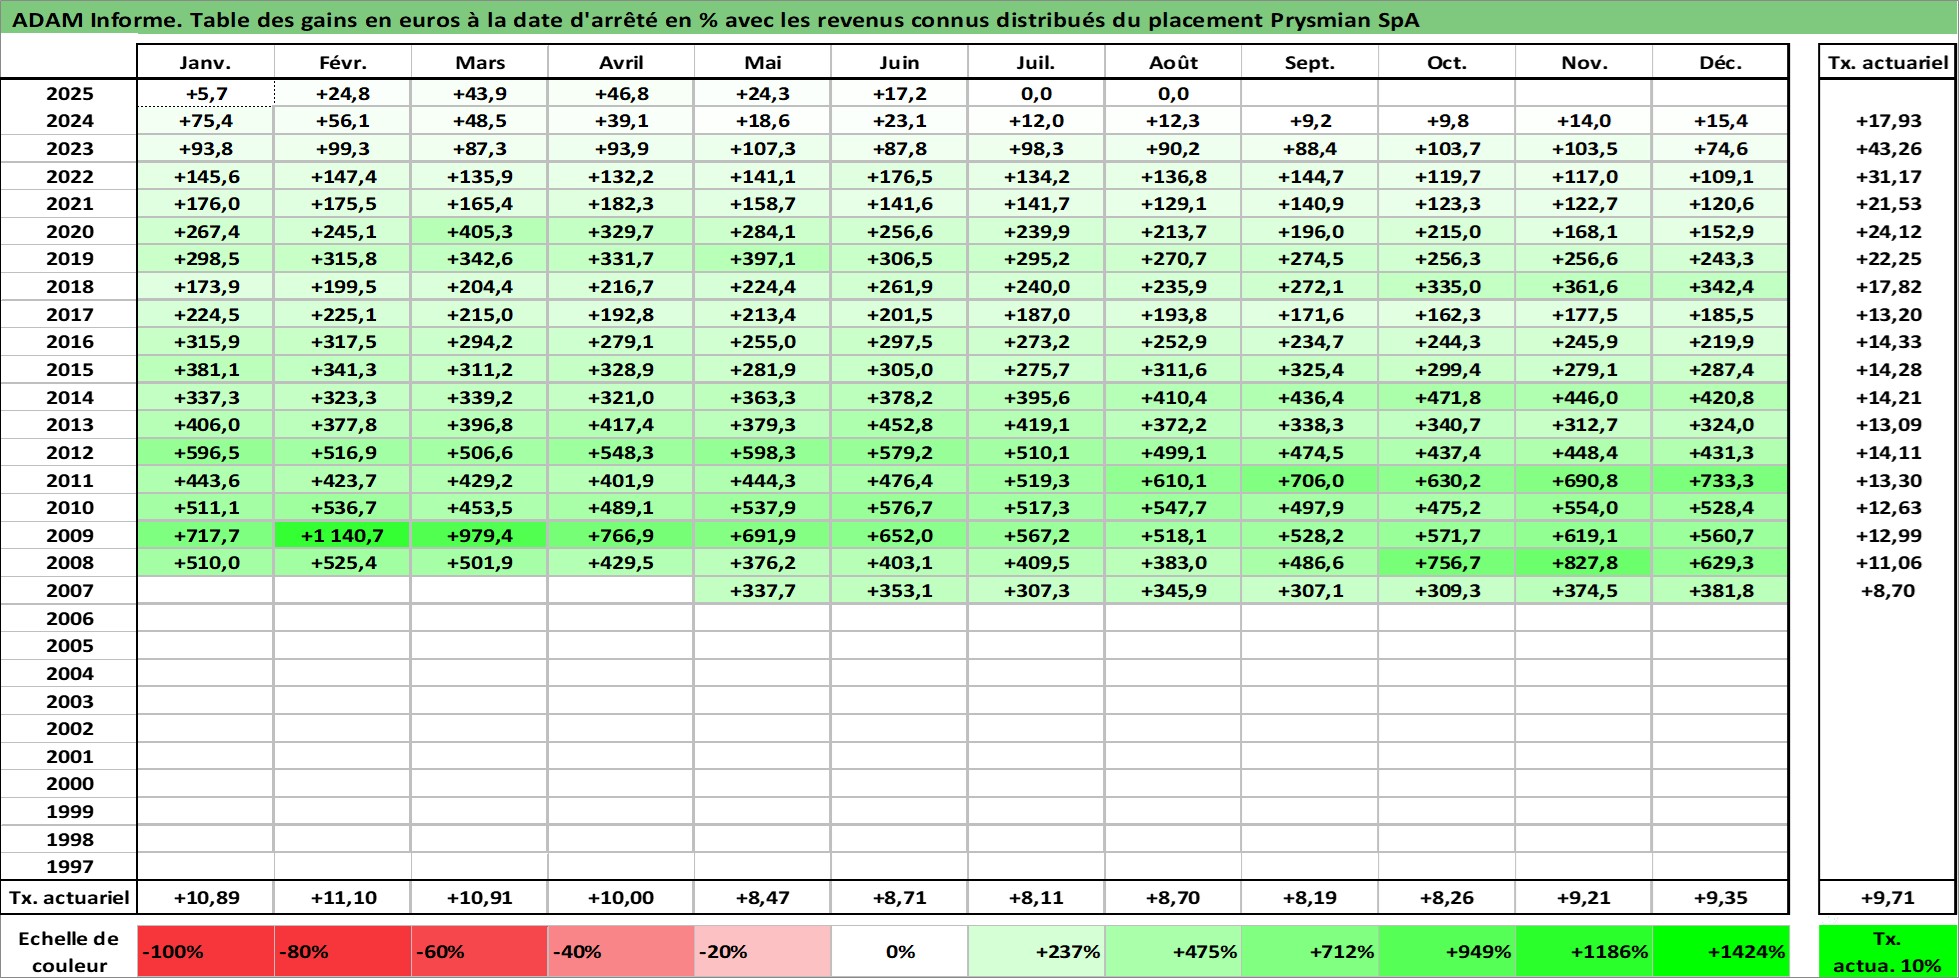Click overall actuarial rate +9,71

click(1888, 897)
